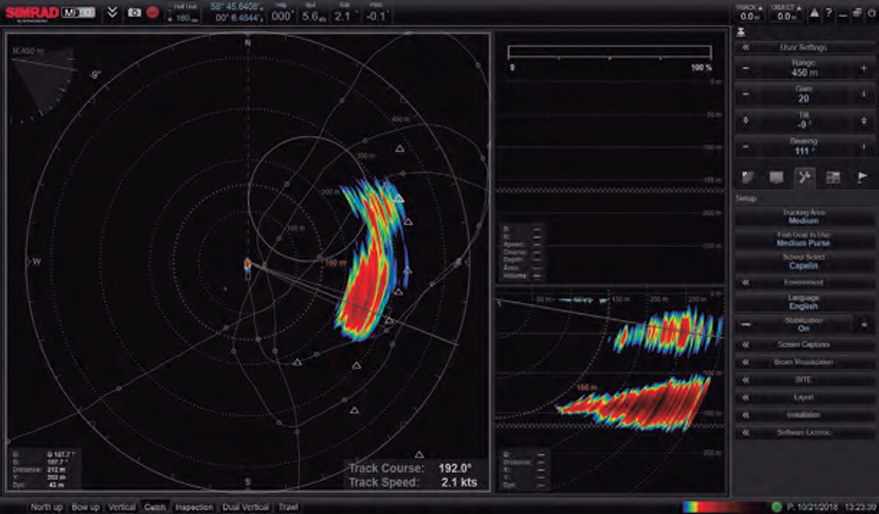The image size is (879, 514).
Task: Switch to the Bow up view
Action: [x=85, y=507]
